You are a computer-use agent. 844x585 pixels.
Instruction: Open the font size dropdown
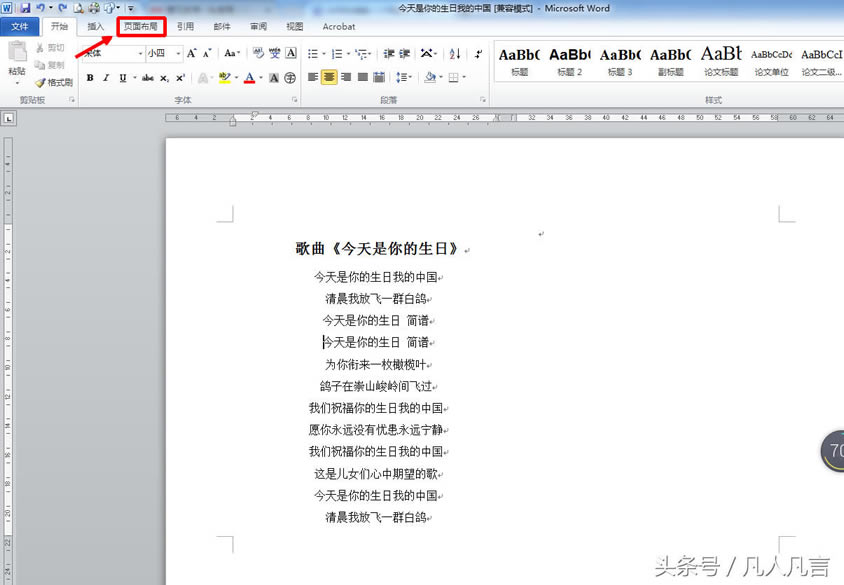coord(178,54)
